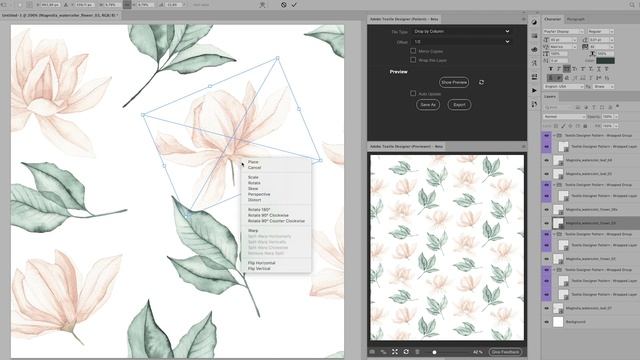
Task: Enable the Wrap this Layer checkbox
Action: [x=413, y=60]
